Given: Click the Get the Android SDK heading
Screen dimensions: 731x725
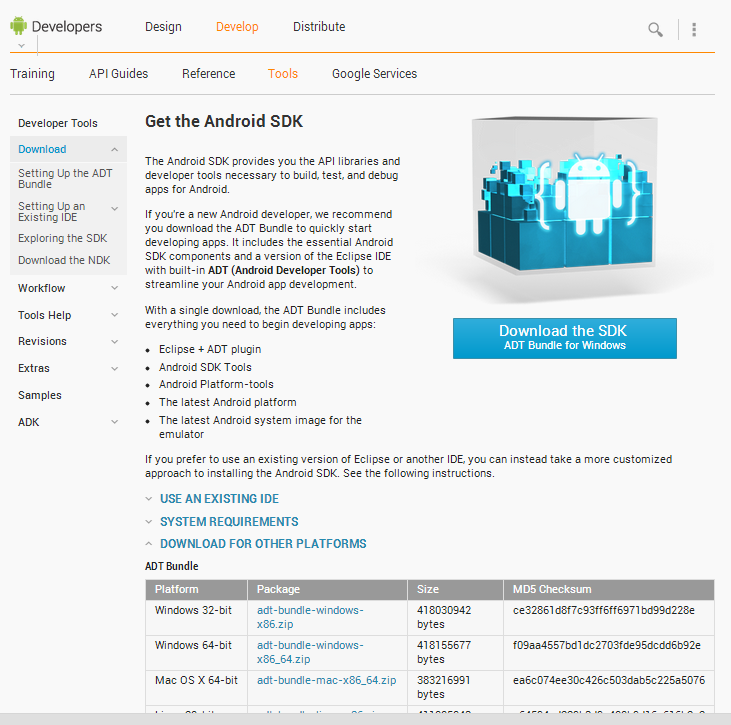Looking at the screenshot, I should pyautogui.click(x=224, y=121).
